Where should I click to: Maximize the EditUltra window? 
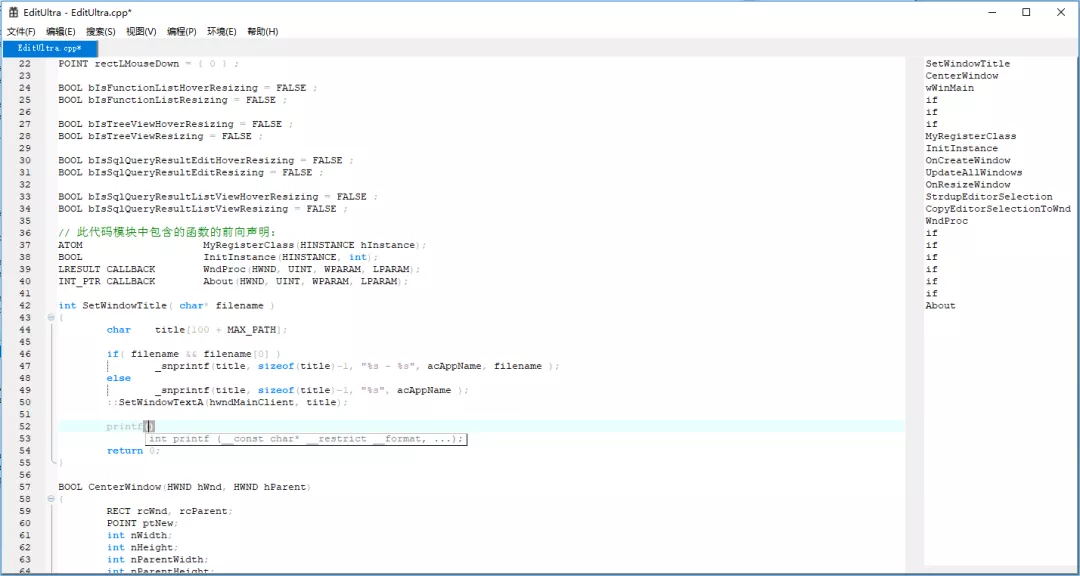coord(1026,12)
